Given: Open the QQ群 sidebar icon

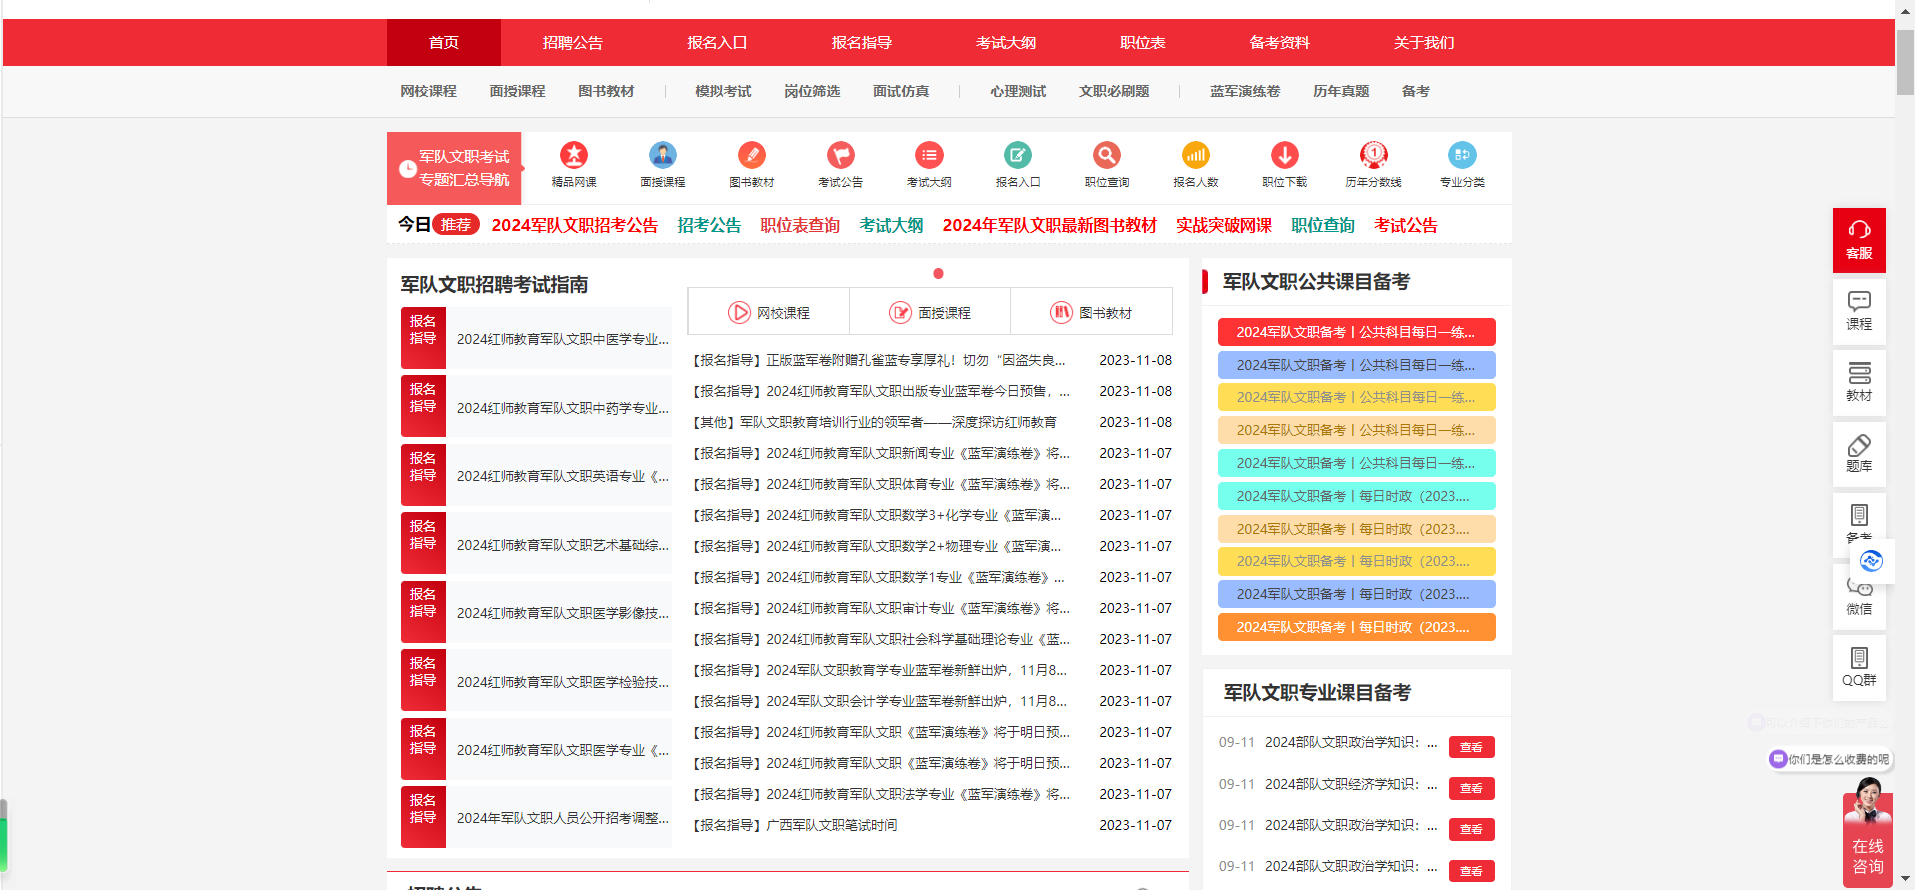Looking at the screenshot, I should coord(1859,659).
